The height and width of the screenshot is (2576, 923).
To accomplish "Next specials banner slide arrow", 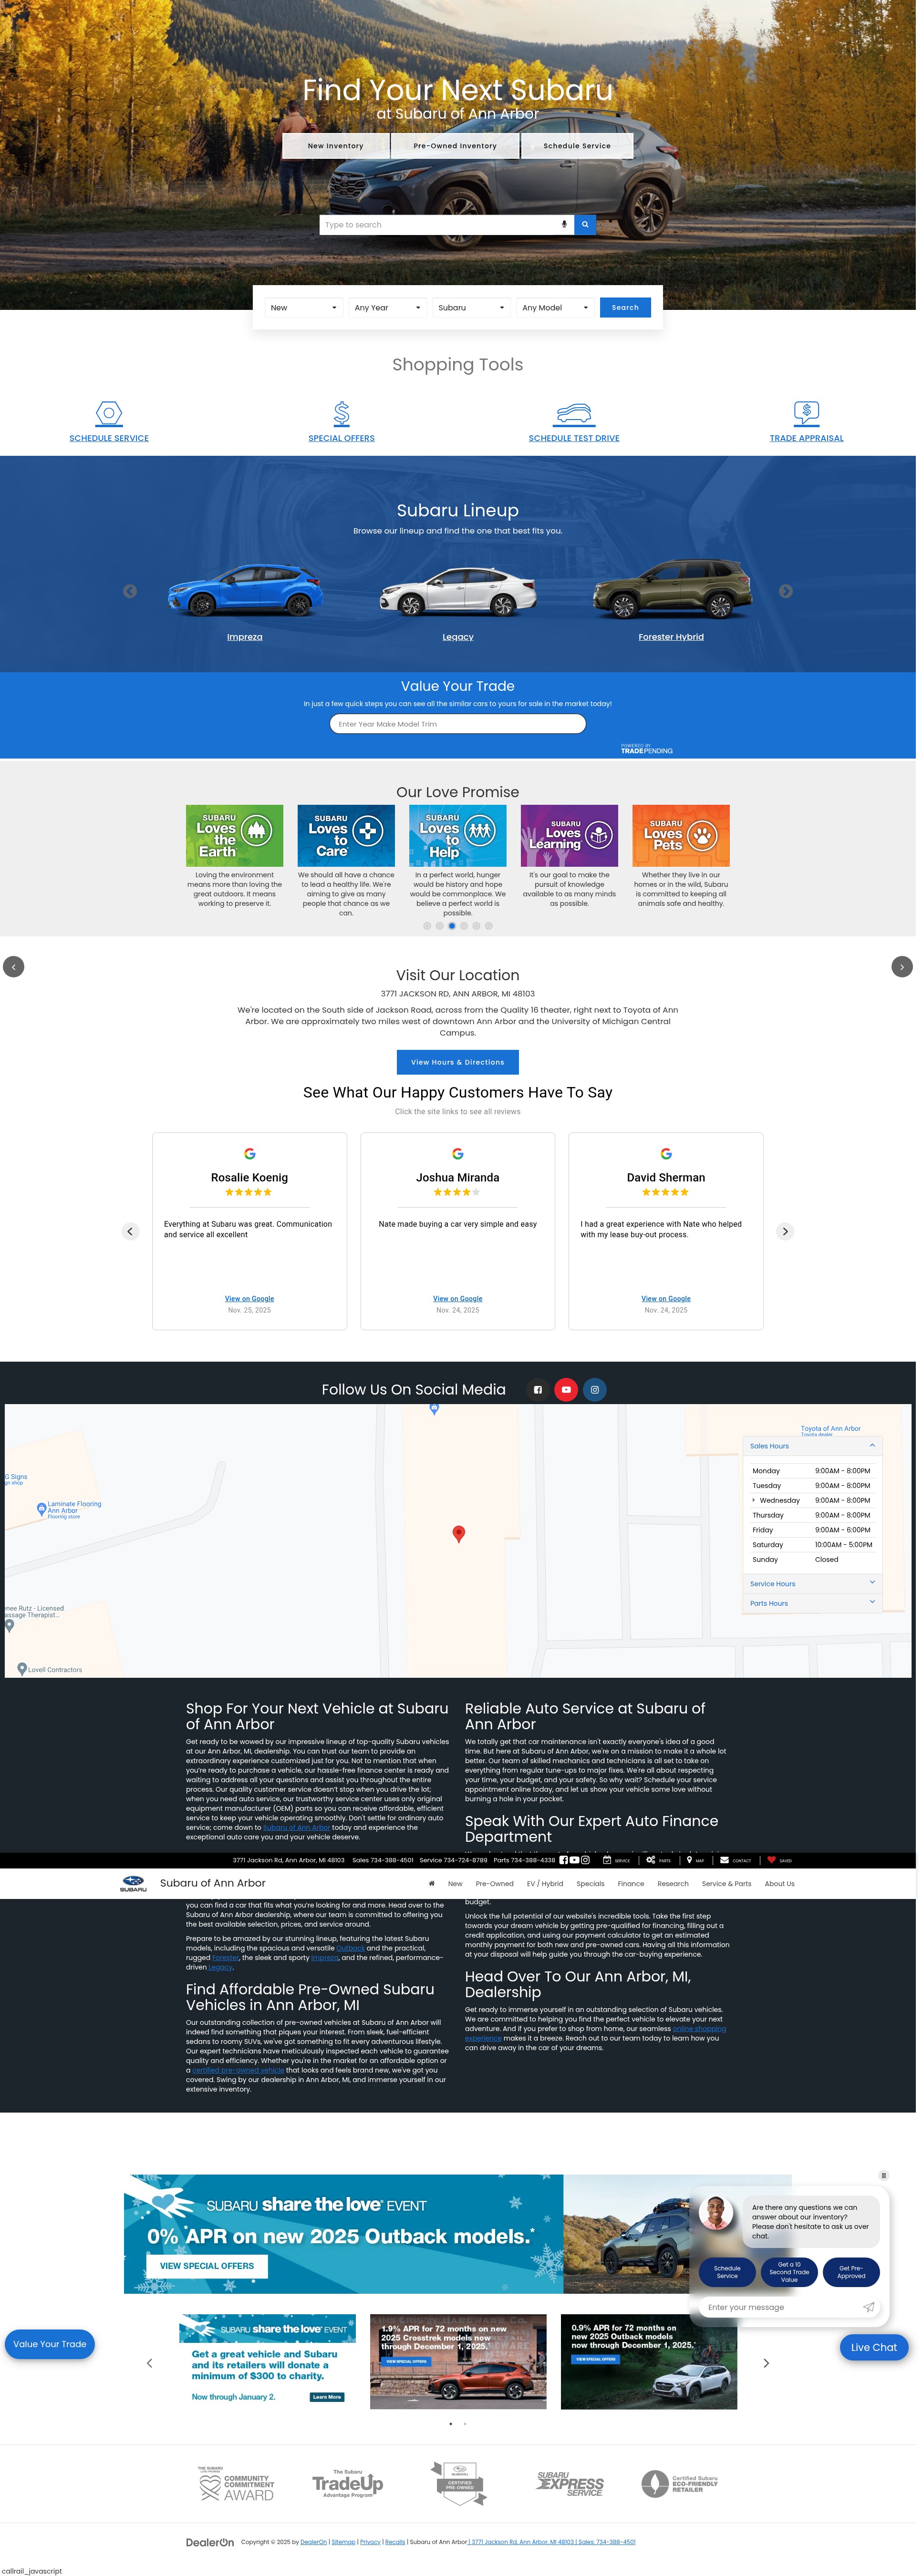I will coord(766,2362).
